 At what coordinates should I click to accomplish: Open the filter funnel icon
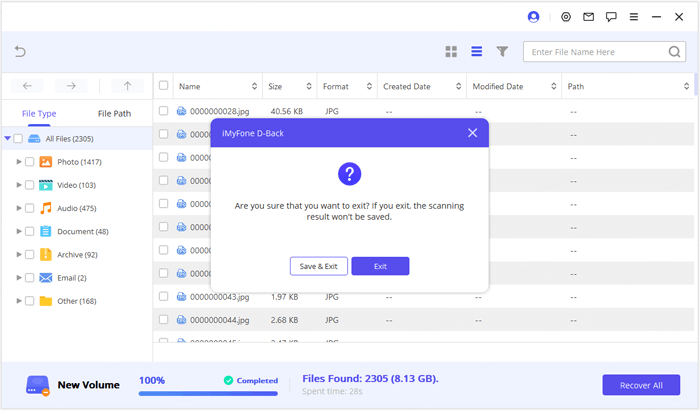click(502, 52)
